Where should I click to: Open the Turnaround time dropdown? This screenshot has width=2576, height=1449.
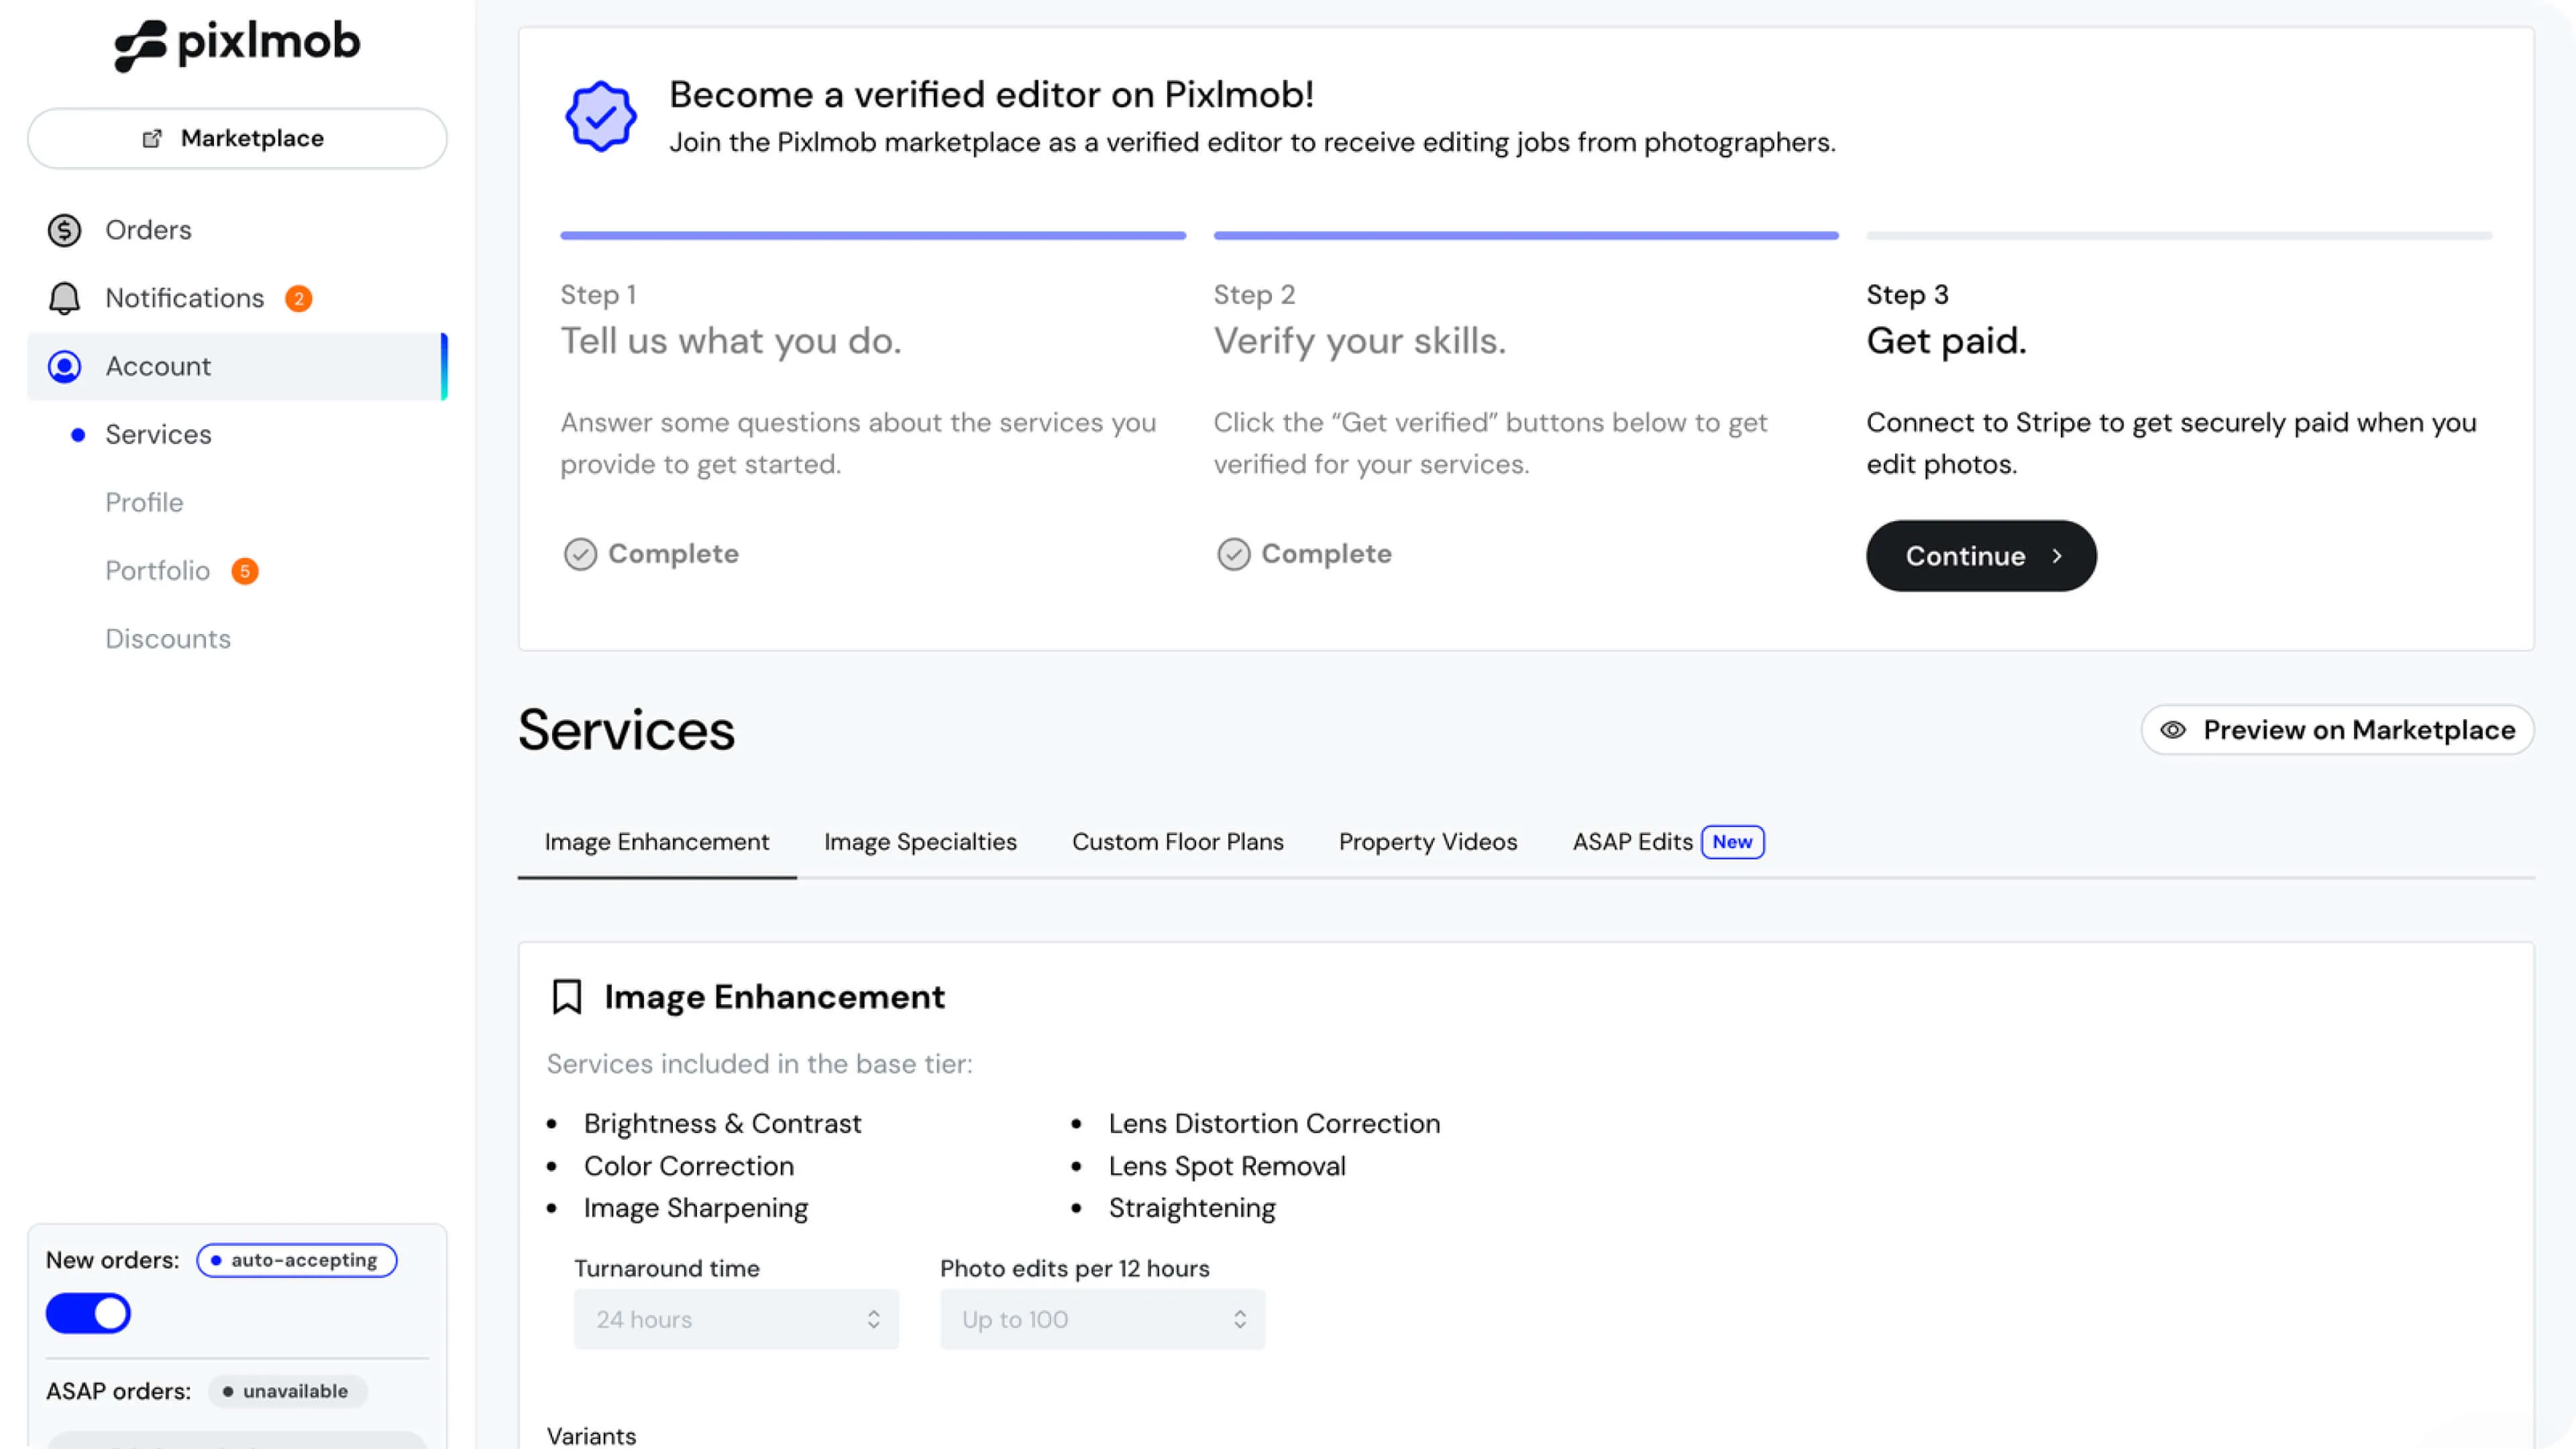pyautogui.click(x=735, y=1319)
